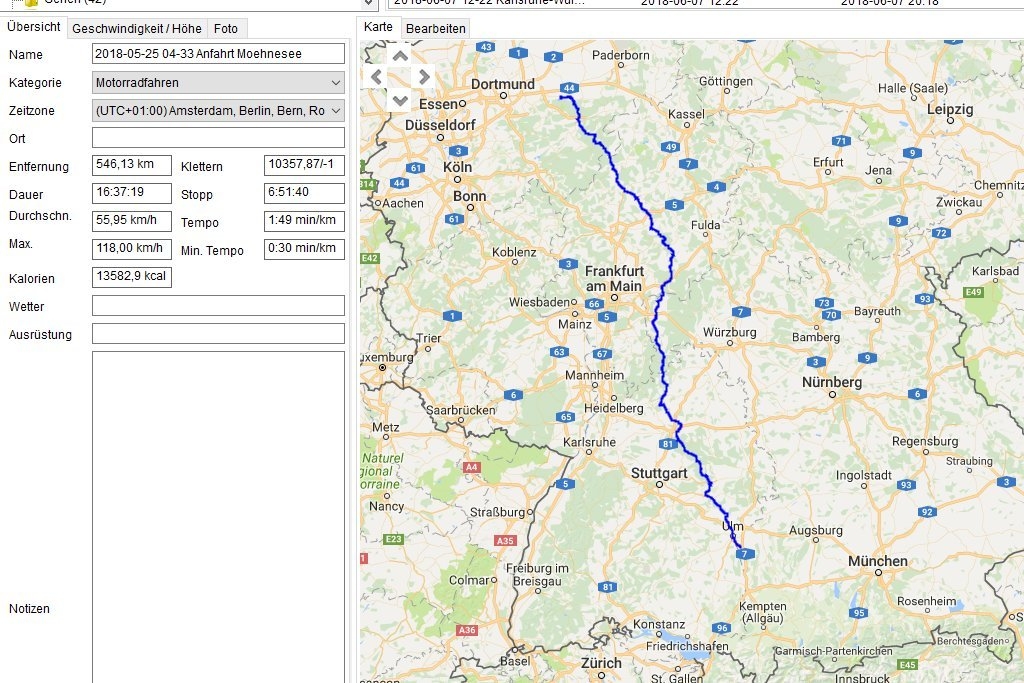Expand the Zeitzone dropdown
Viewport: 1024px width, 683px height.
pos(335,111)
